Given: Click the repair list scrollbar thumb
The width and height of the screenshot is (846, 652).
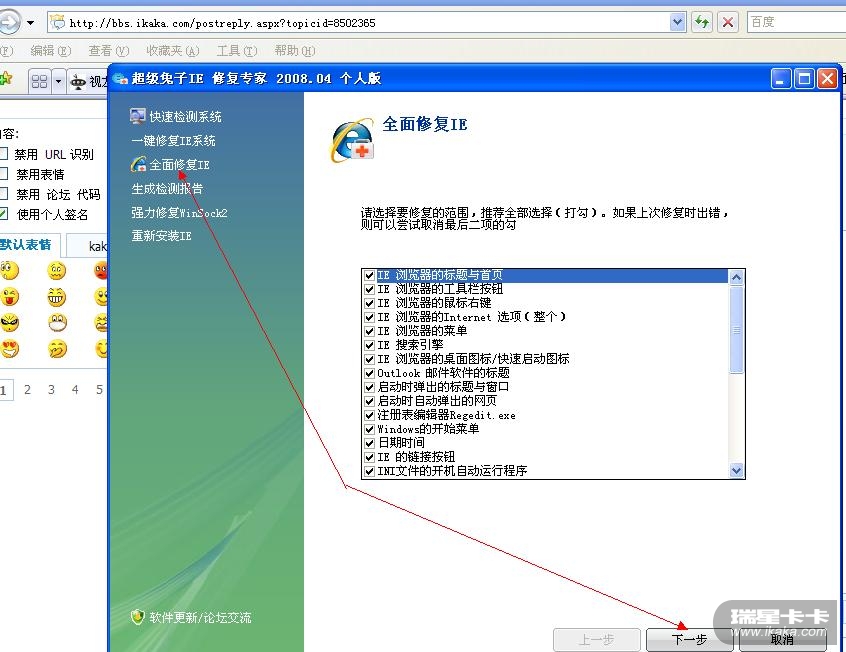Looking at the screenshot, I should [x=736, y=329].
